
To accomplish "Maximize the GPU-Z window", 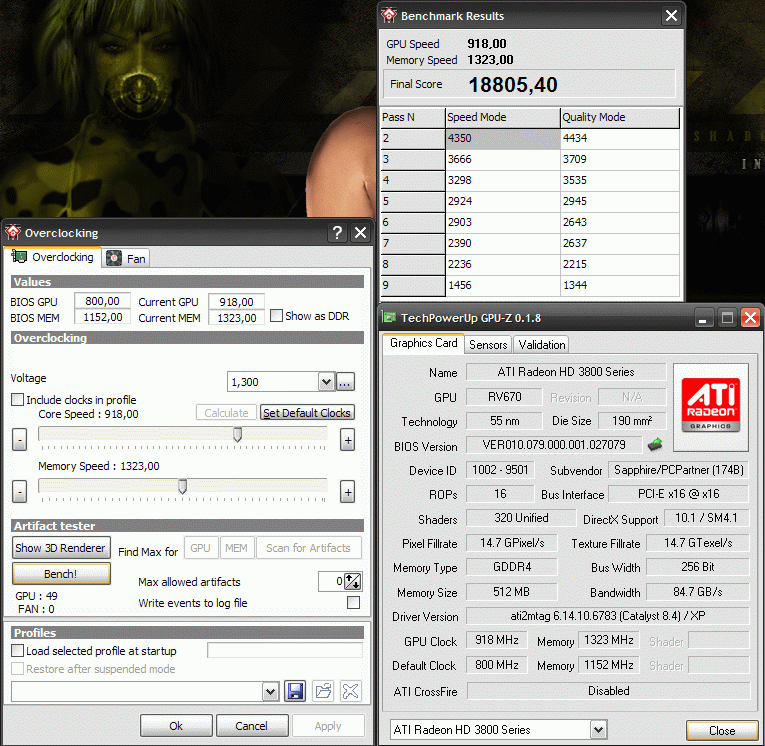I will (x=727, y=319).
